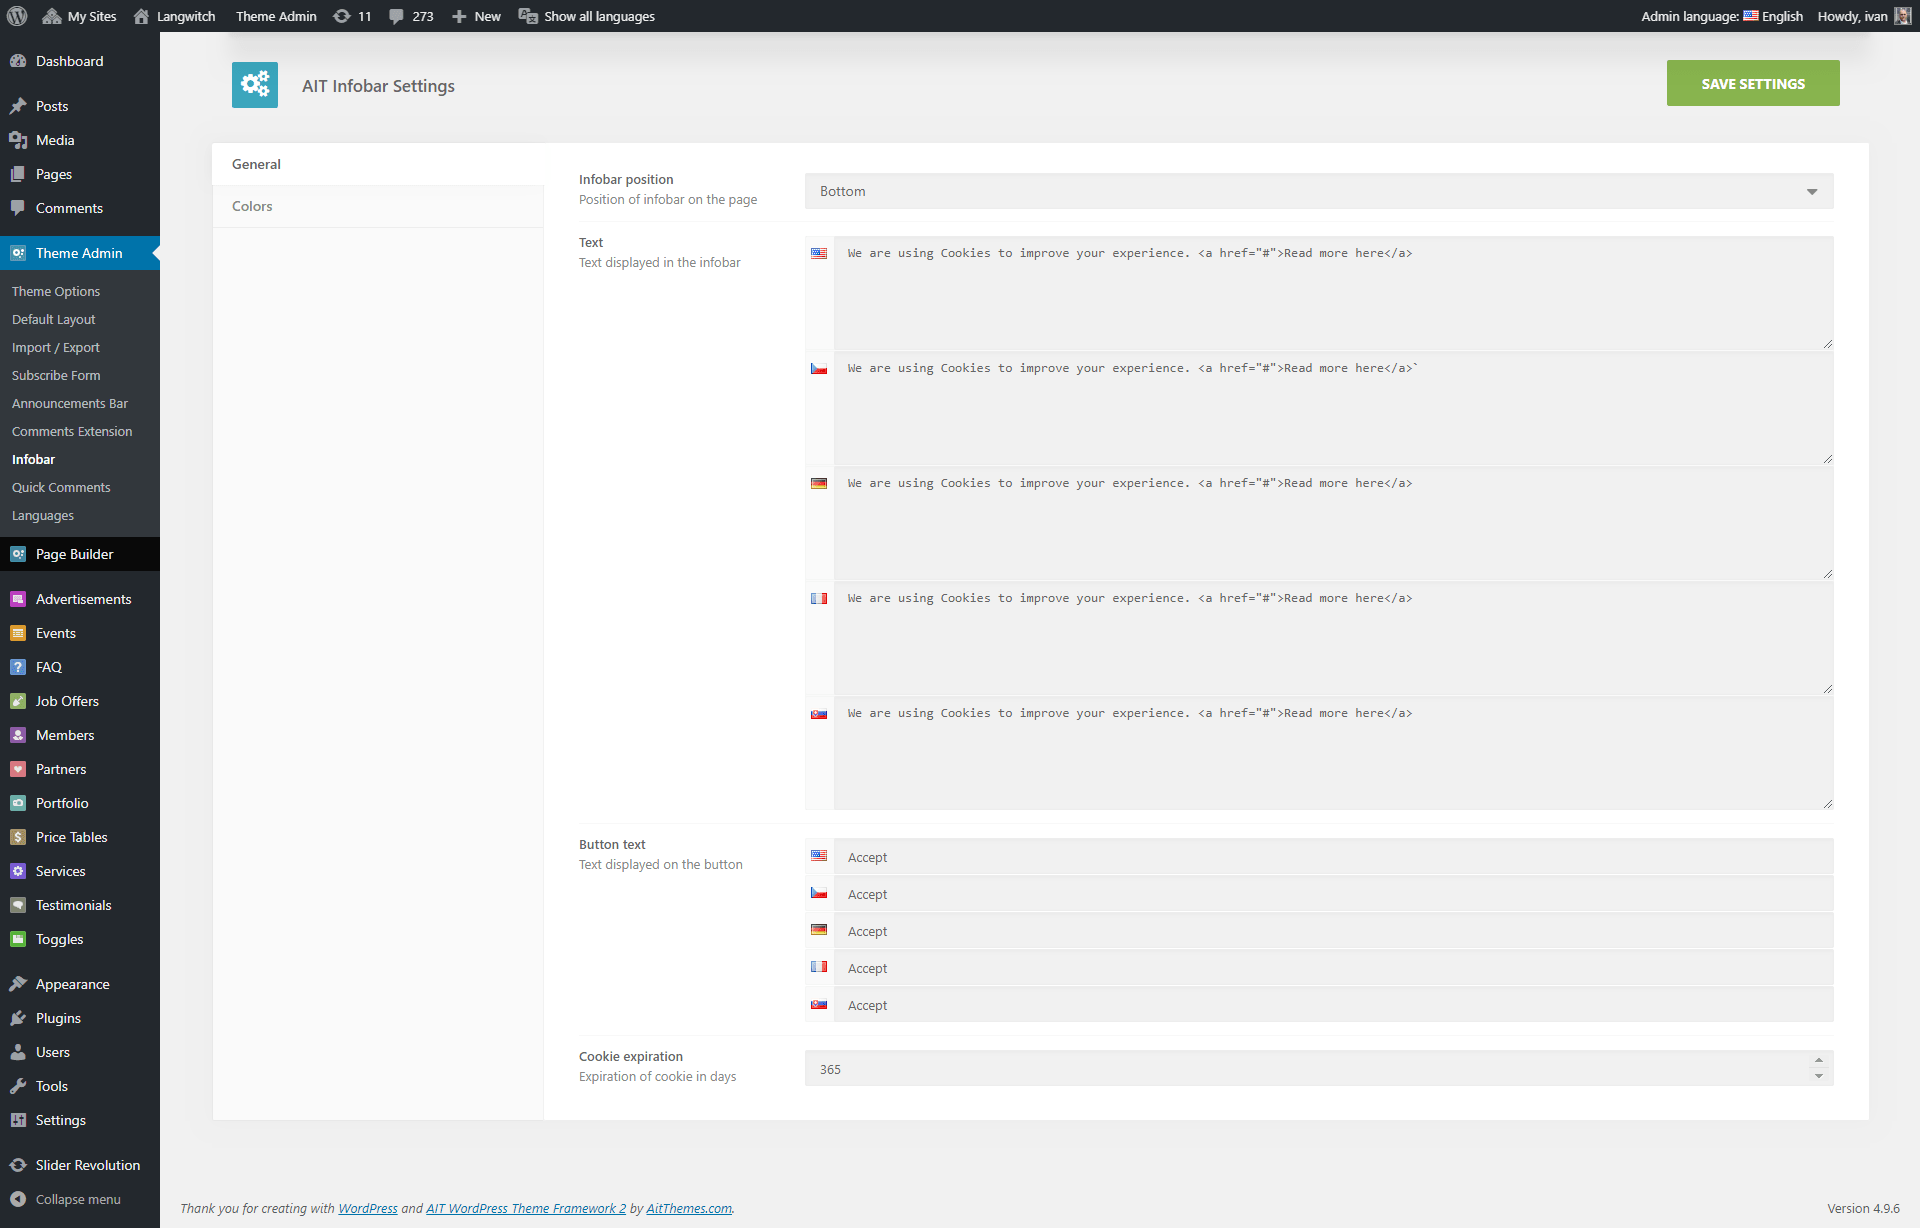Viewport: 1920px width, 1228px height.
Task: Open Toggles from the sidebar
Action: (80, 939)
